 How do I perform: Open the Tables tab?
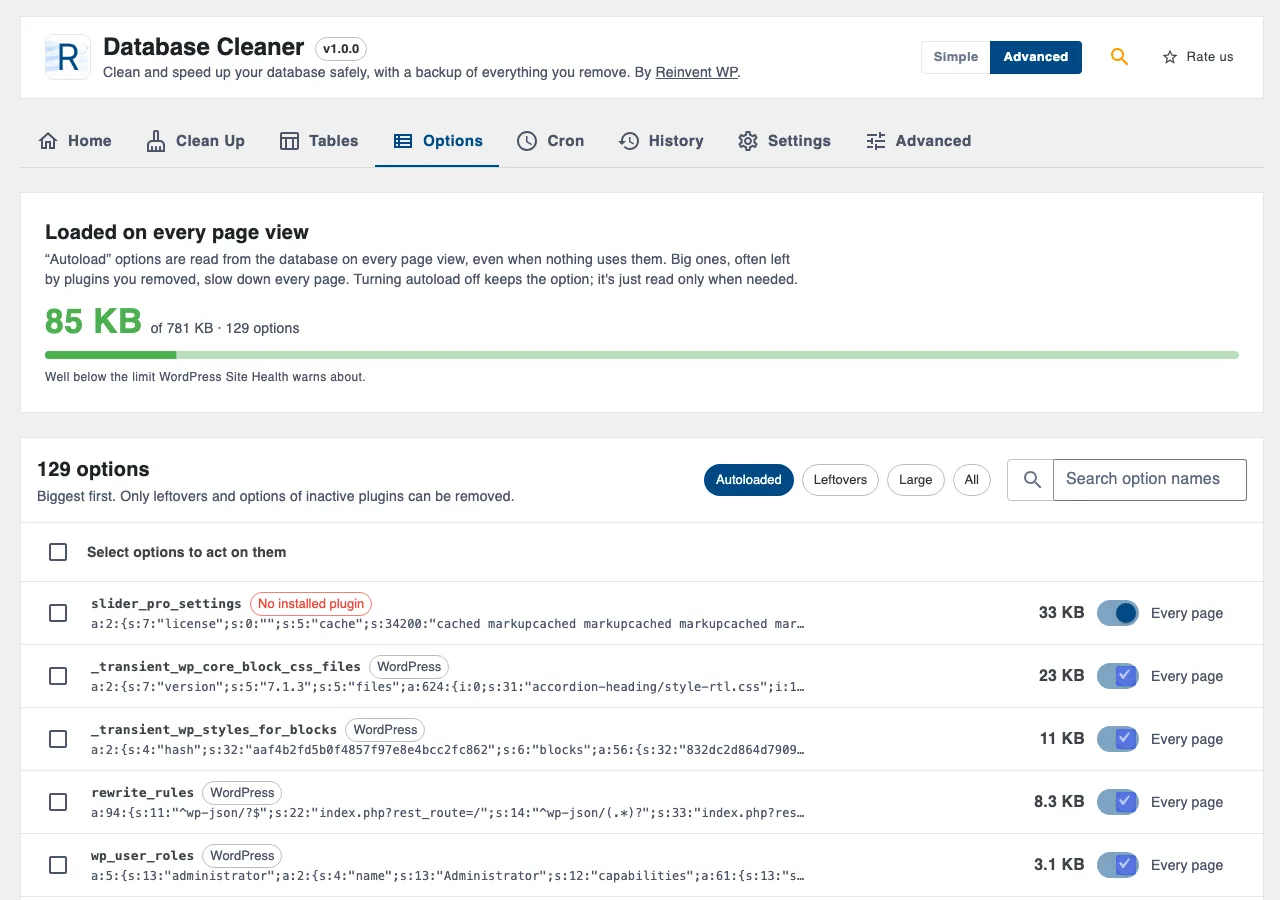coord(319,141)
